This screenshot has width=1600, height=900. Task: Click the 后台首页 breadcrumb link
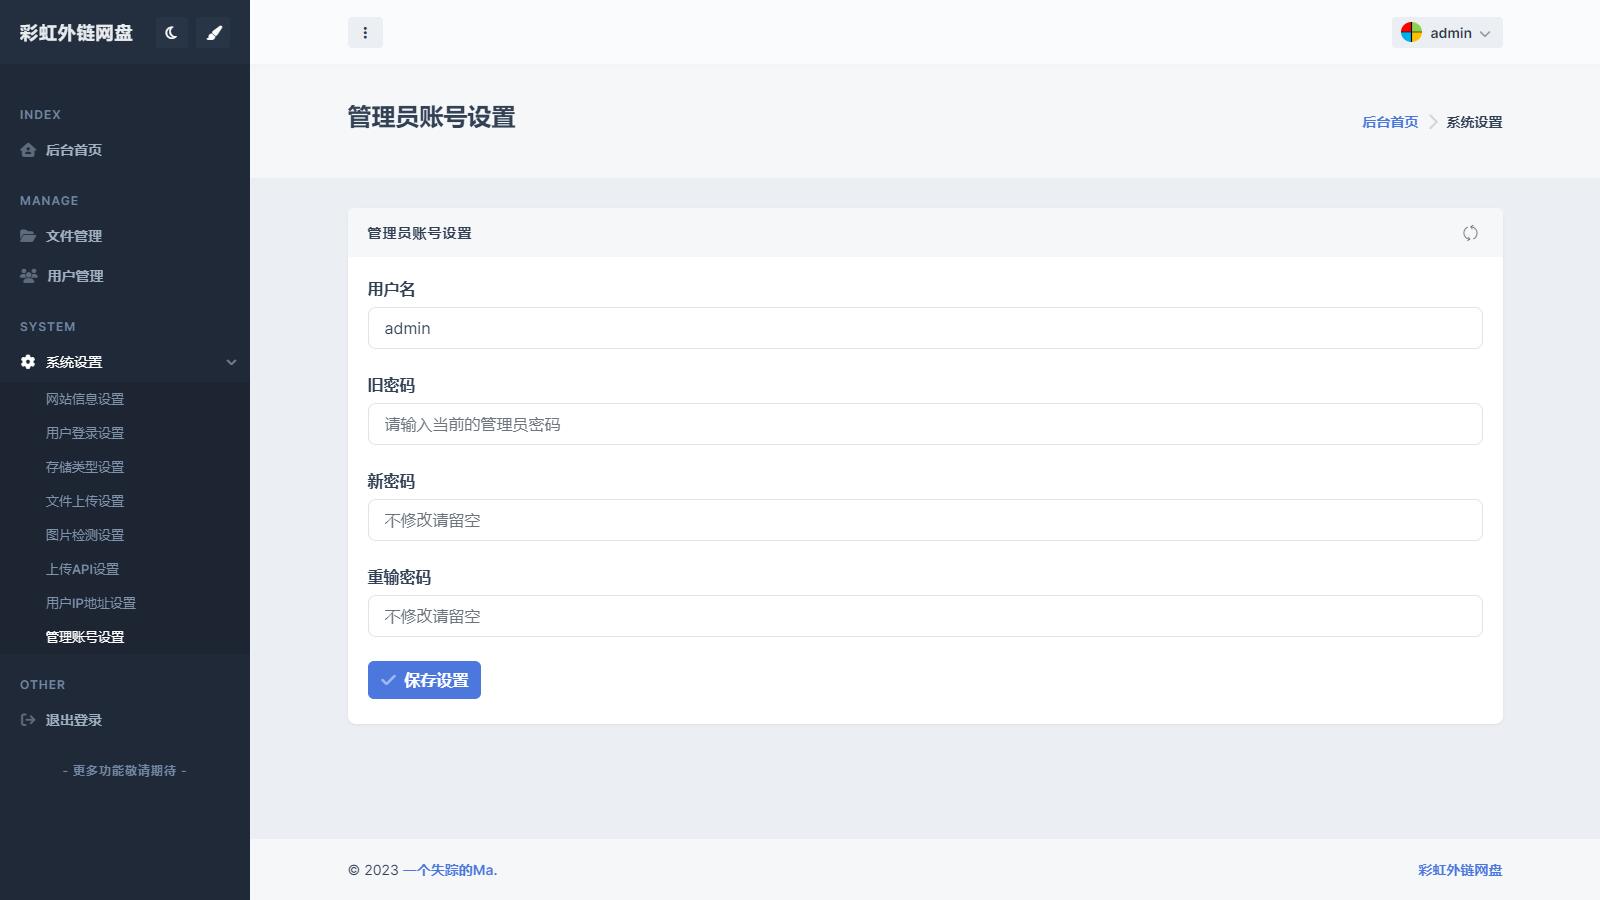pos(1390,122)
